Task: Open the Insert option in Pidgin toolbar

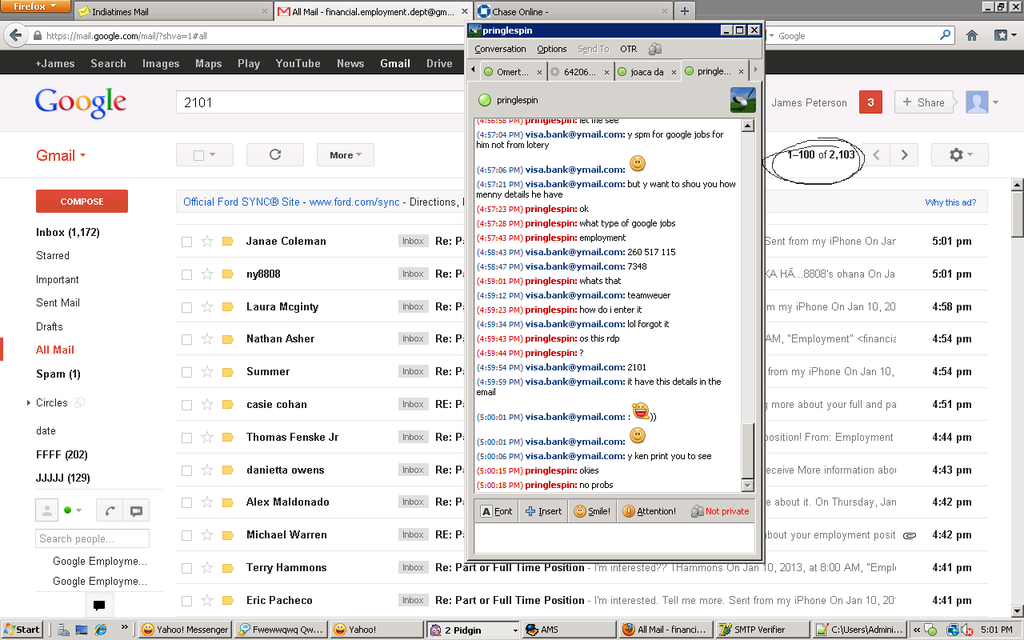Action: click(x=543, y=511)
